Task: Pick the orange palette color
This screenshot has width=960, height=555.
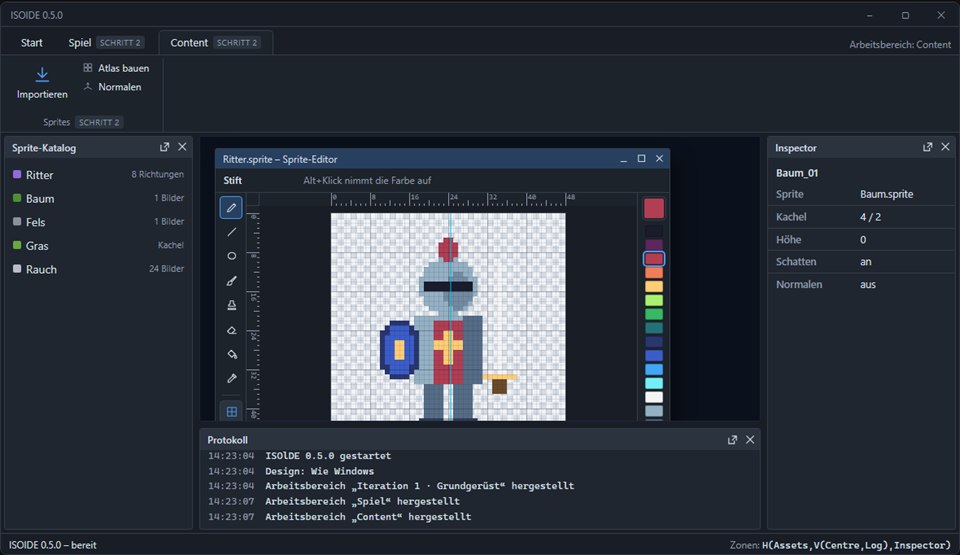Action: coord(654,273)
